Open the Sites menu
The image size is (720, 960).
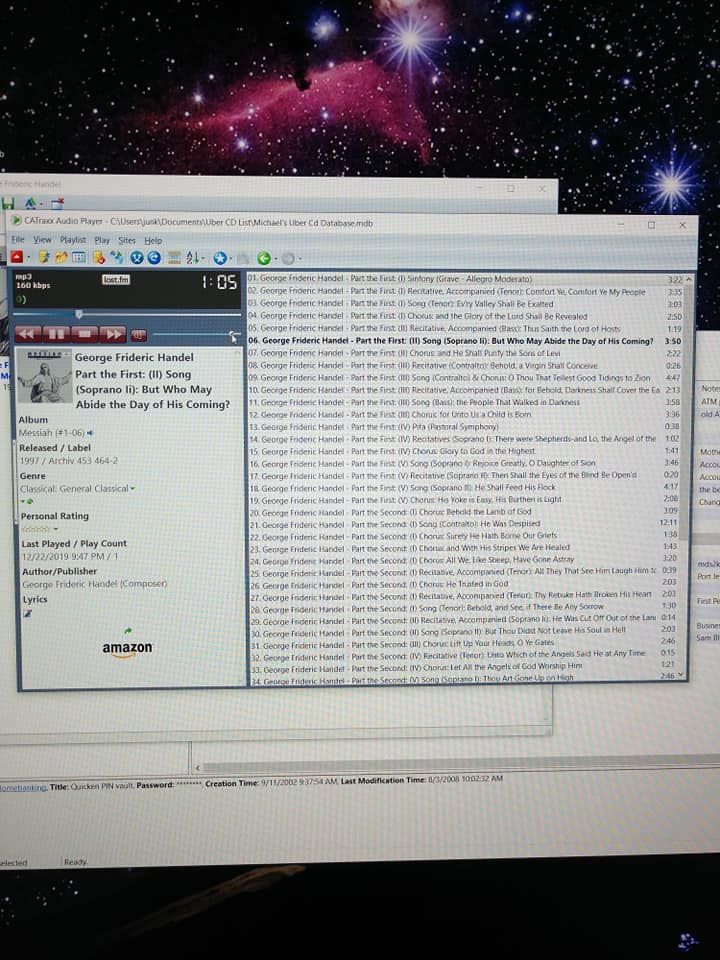click(127, 240)
